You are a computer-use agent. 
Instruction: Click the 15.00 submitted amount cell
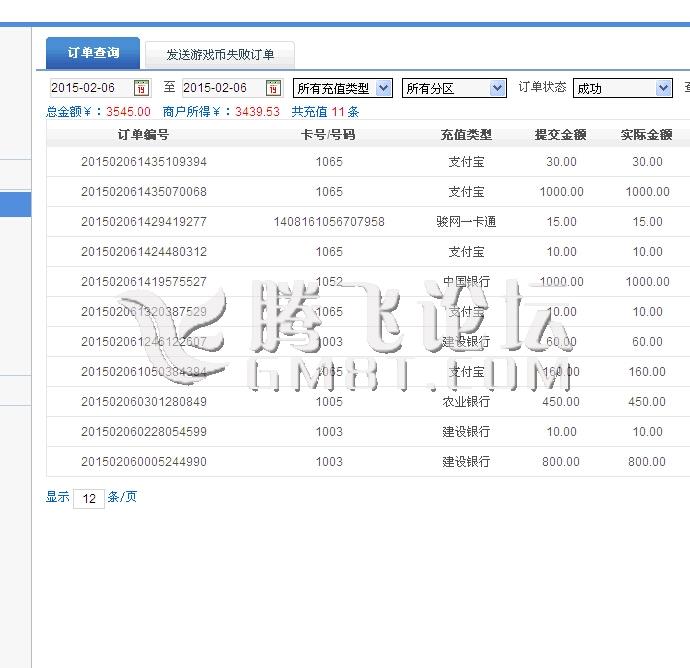[x=562, y=222]
